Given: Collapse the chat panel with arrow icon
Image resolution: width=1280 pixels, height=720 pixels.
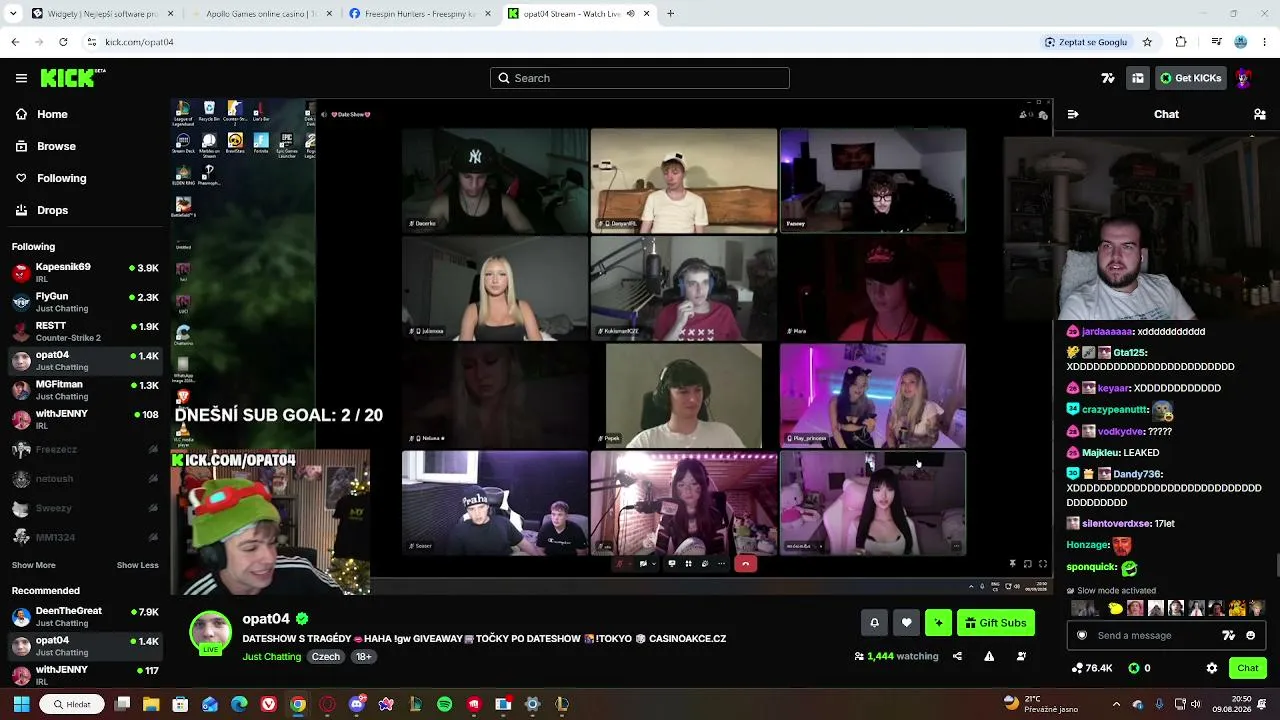Looking at the screenshot, I should pos(1073,114).
